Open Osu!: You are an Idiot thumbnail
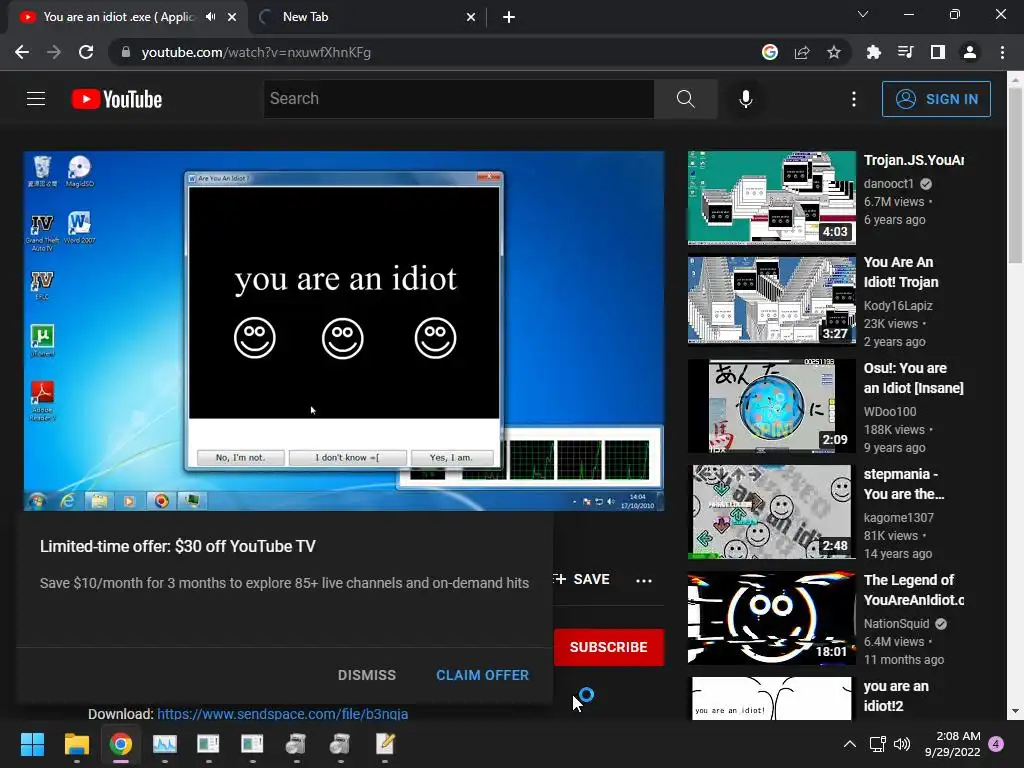 click(x=771, y=406)
